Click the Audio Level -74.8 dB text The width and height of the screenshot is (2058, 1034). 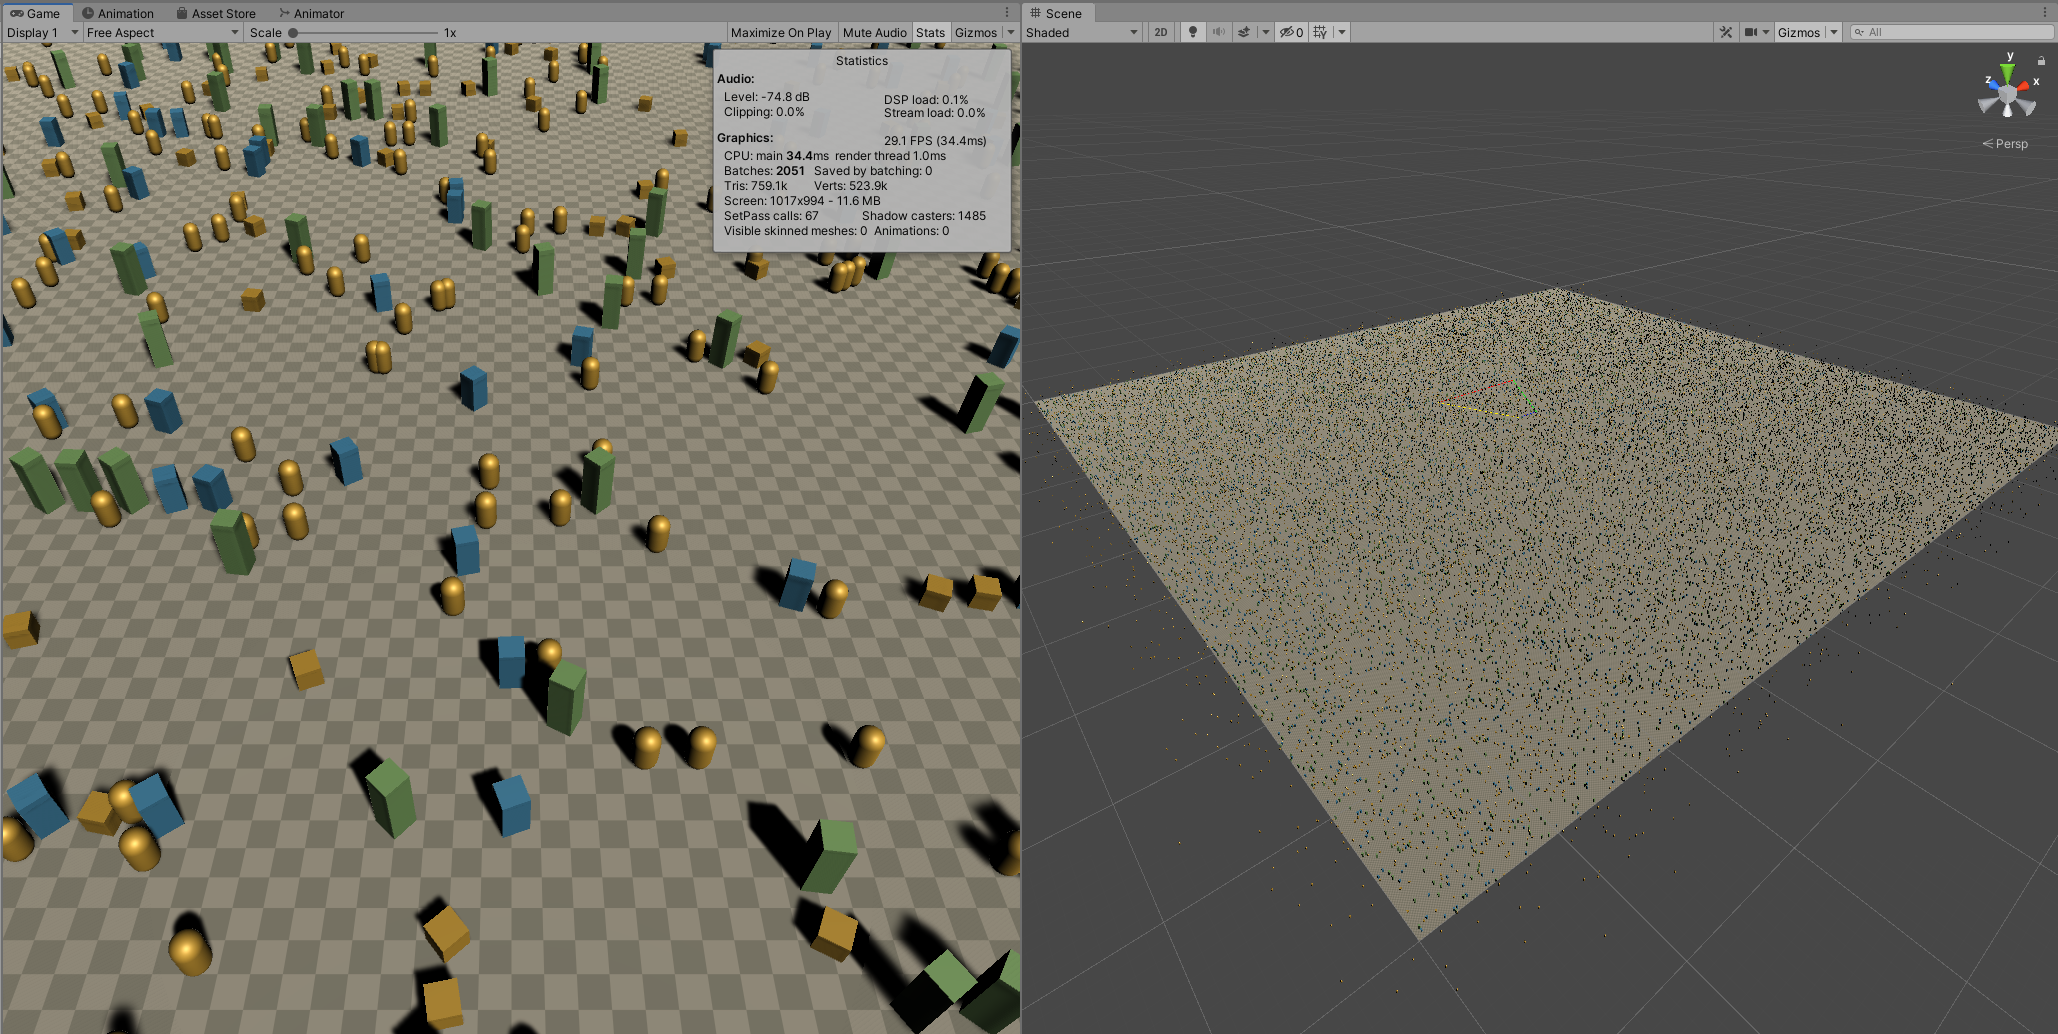tap(767, 97)
